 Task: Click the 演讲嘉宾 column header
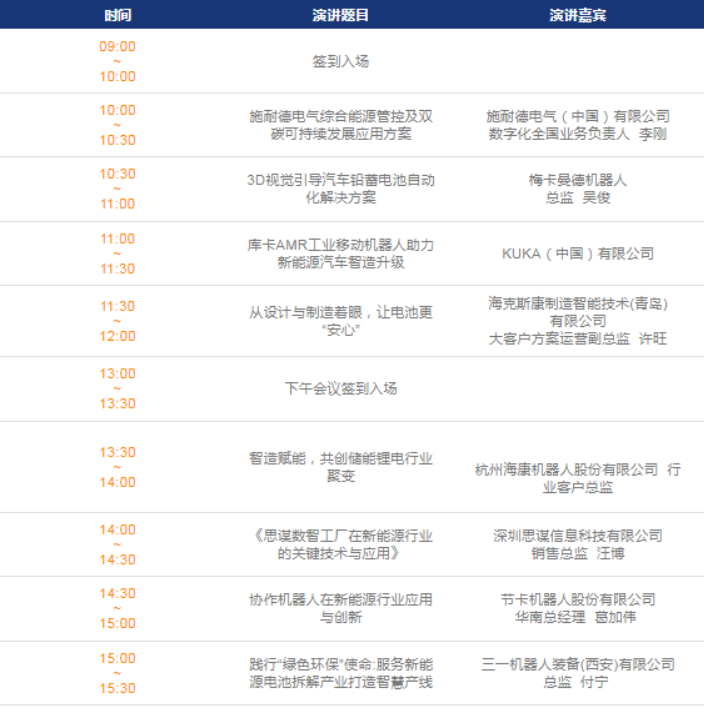pyautogui.click(x=578, y=15)
